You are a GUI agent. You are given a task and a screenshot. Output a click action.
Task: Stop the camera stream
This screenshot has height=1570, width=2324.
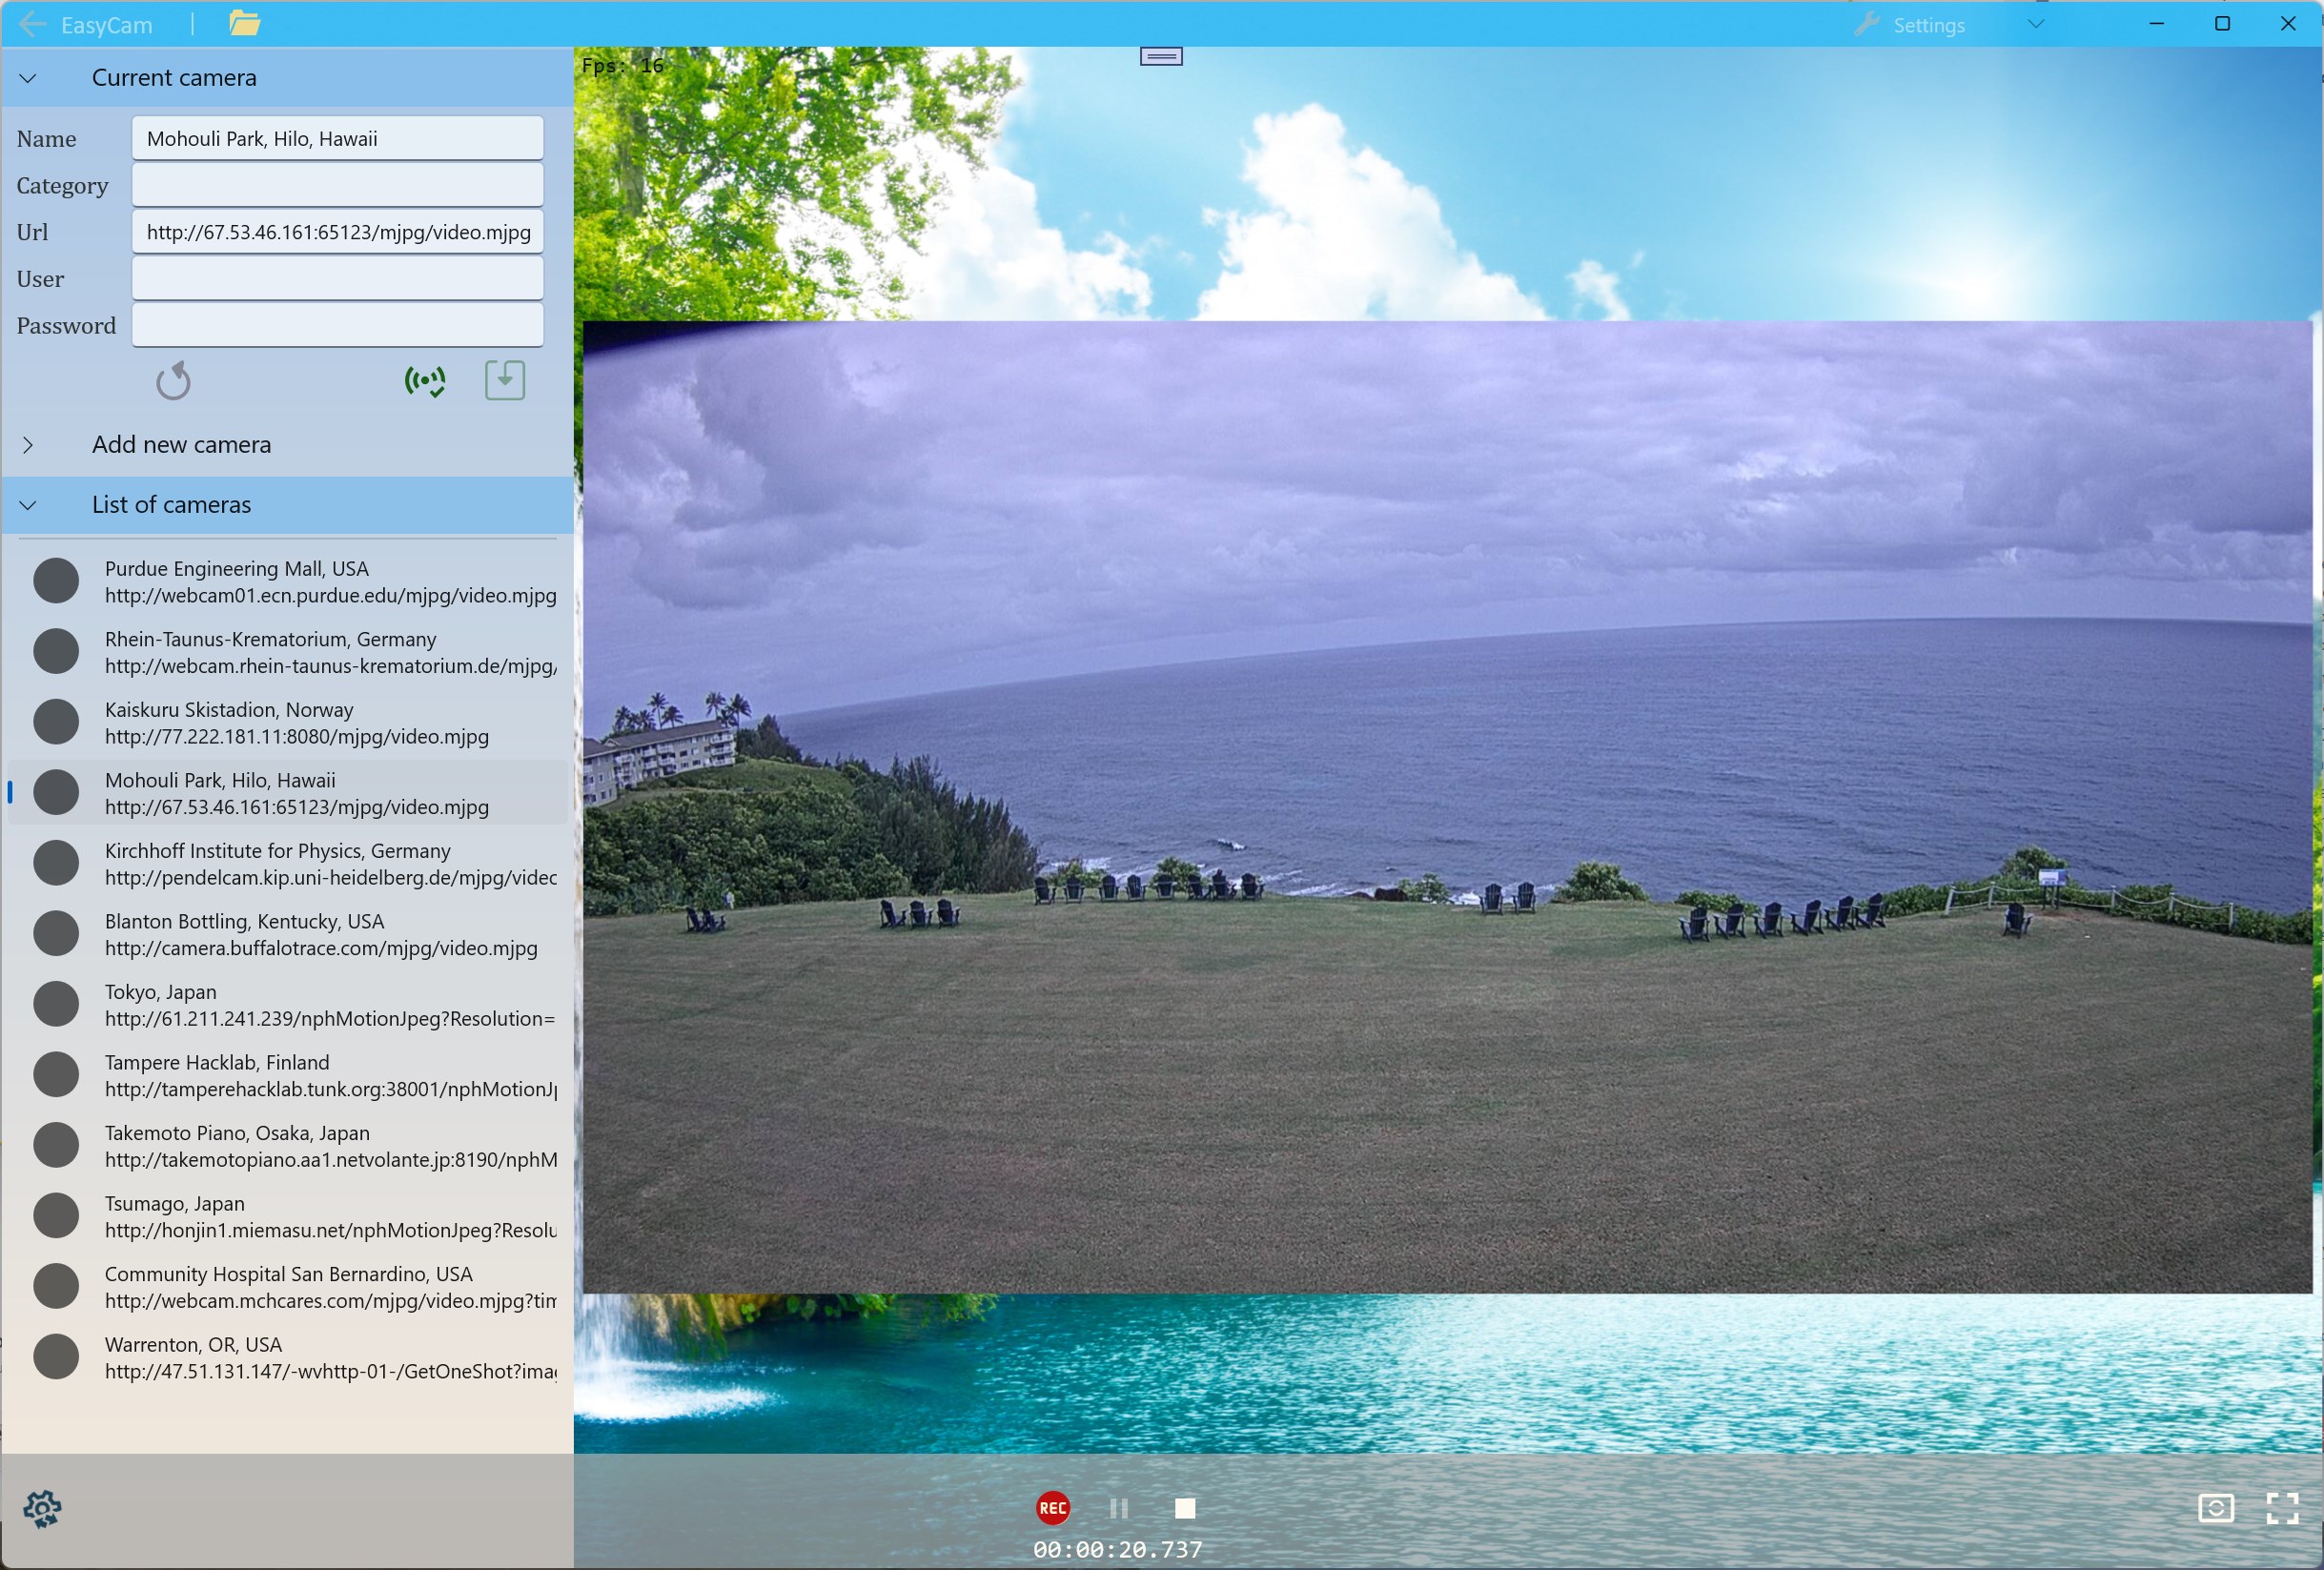[1185, 1508]
